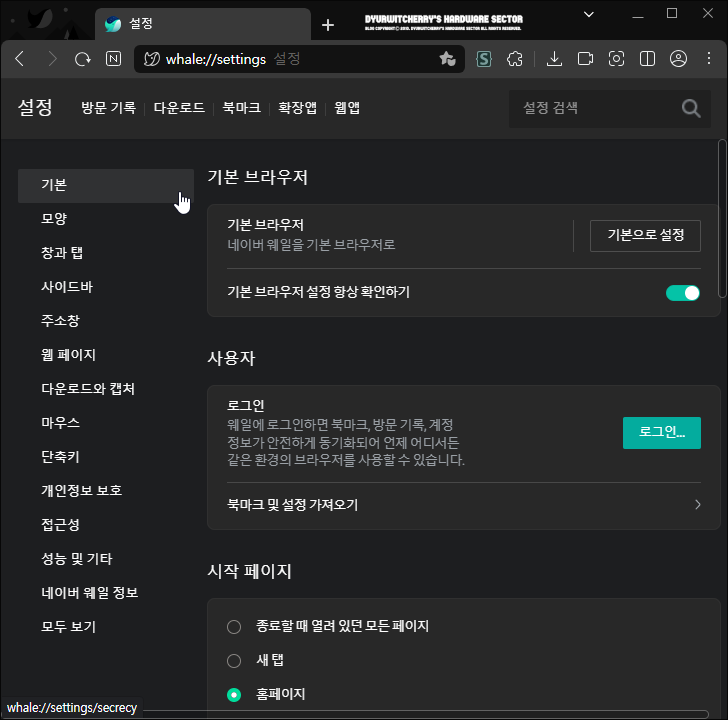Select the 설정 browser tab

pyautogui.click(x=203, y=24)
